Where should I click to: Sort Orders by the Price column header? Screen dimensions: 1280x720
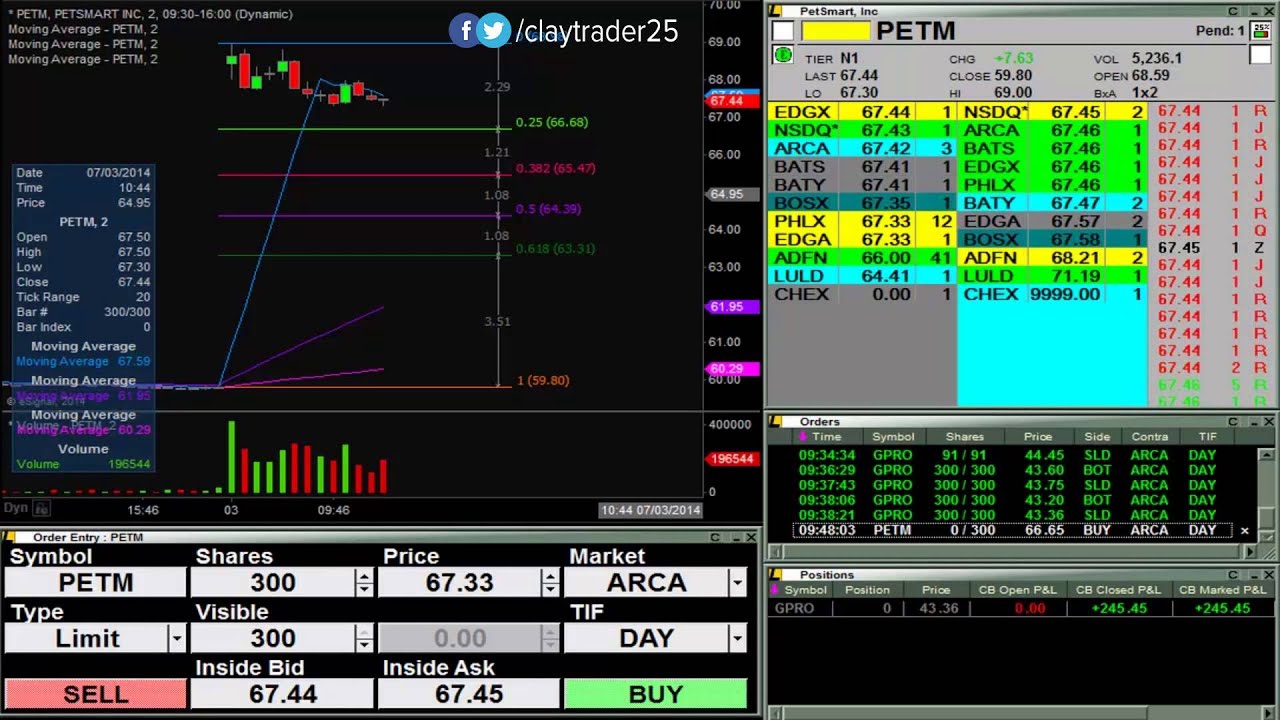[1038, 437]
